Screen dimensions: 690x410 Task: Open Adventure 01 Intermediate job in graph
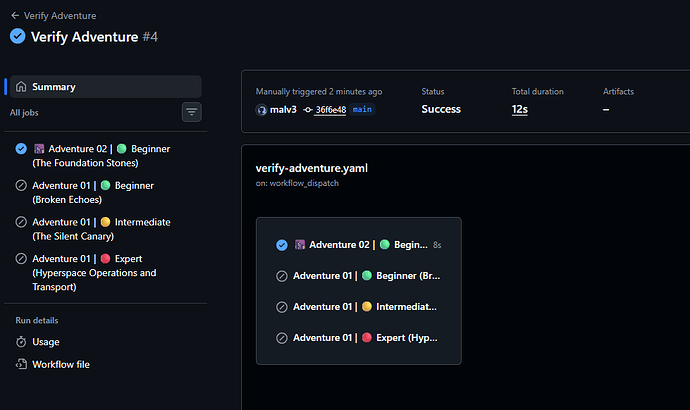coord(359,307)
